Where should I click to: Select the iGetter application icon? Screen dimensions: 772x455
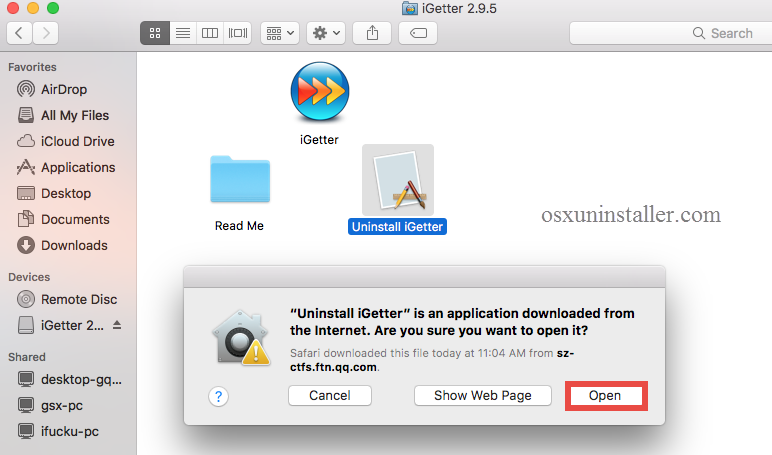[x=320, y=92]
